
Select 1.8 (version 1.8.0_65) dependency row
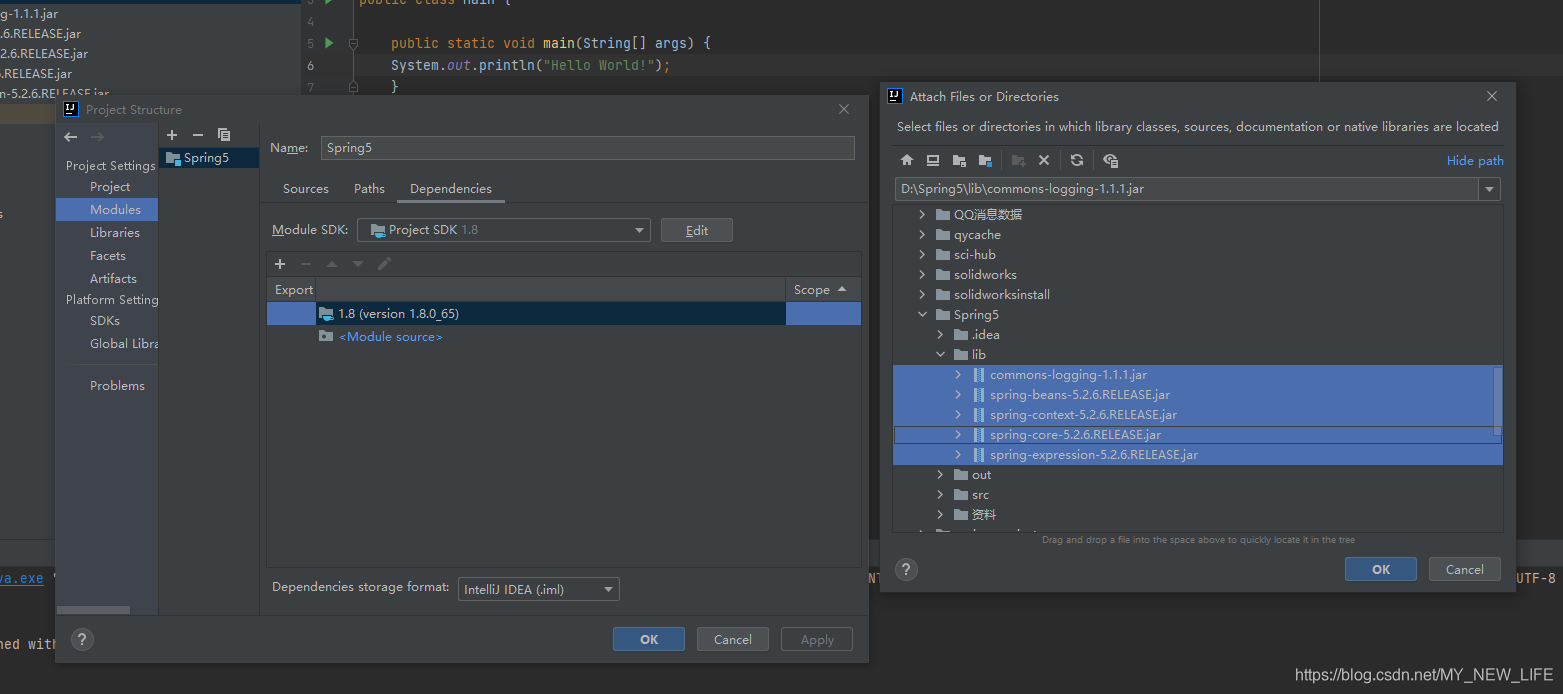[x=564, y=313]
